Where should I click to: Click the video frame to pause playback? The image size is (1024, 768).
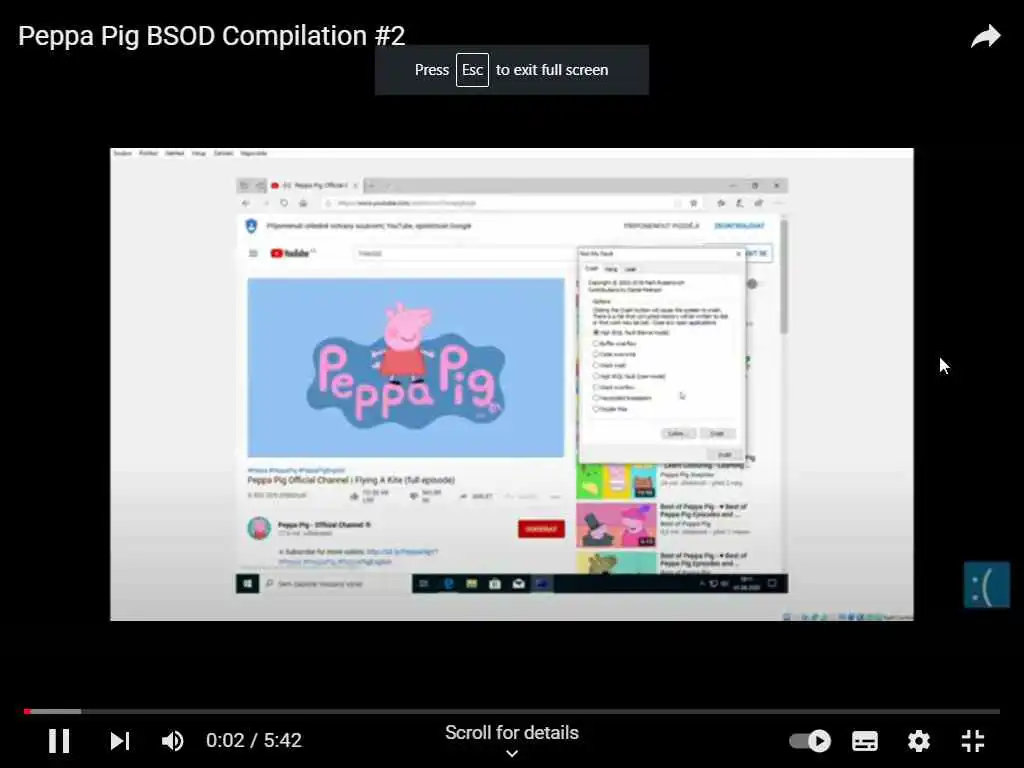[x=511, y=384]
